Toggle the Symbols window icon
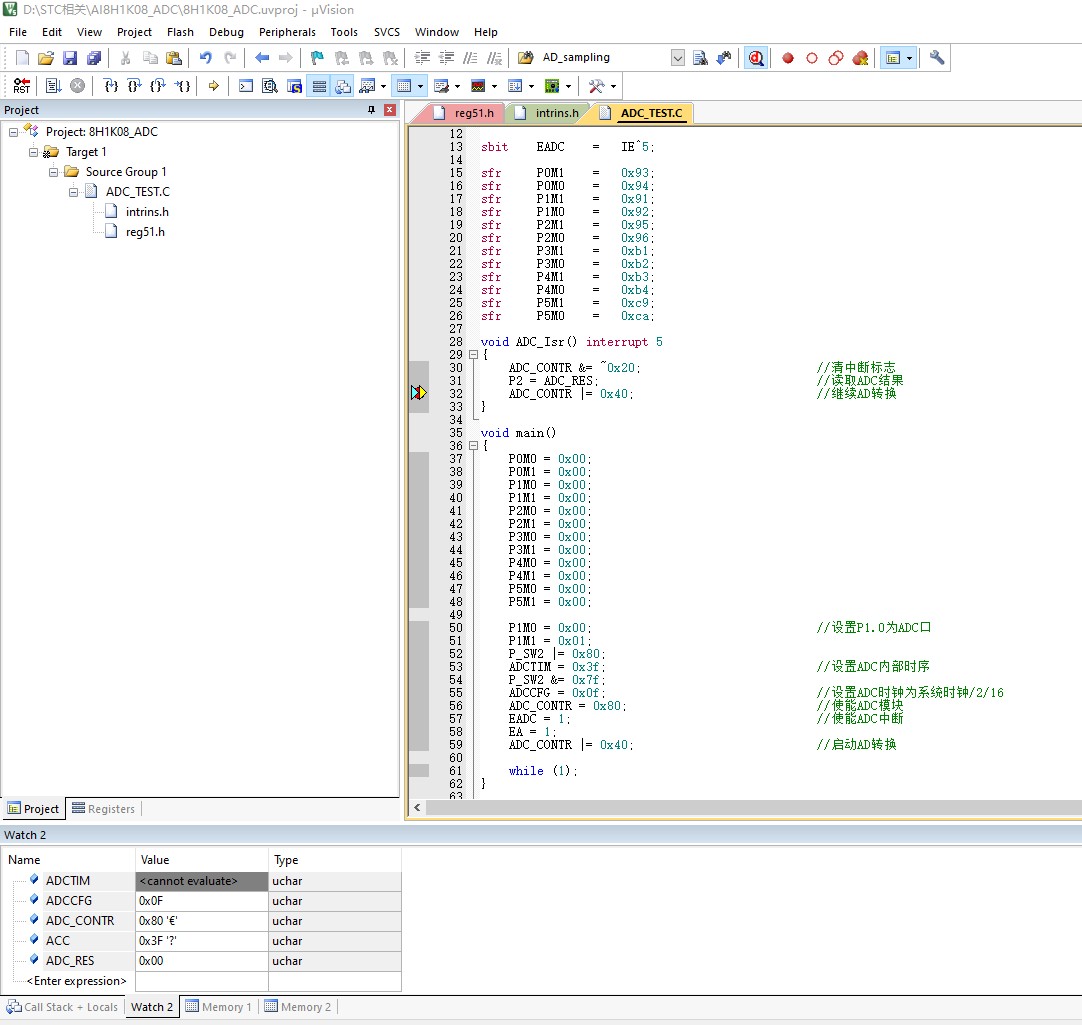 (294, 86)
